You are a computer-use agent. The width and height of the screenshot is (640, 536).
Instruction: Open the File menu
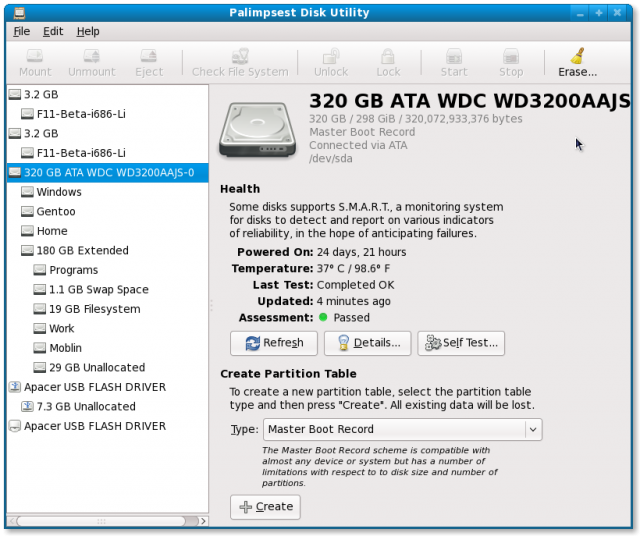(x=21, y=31)
